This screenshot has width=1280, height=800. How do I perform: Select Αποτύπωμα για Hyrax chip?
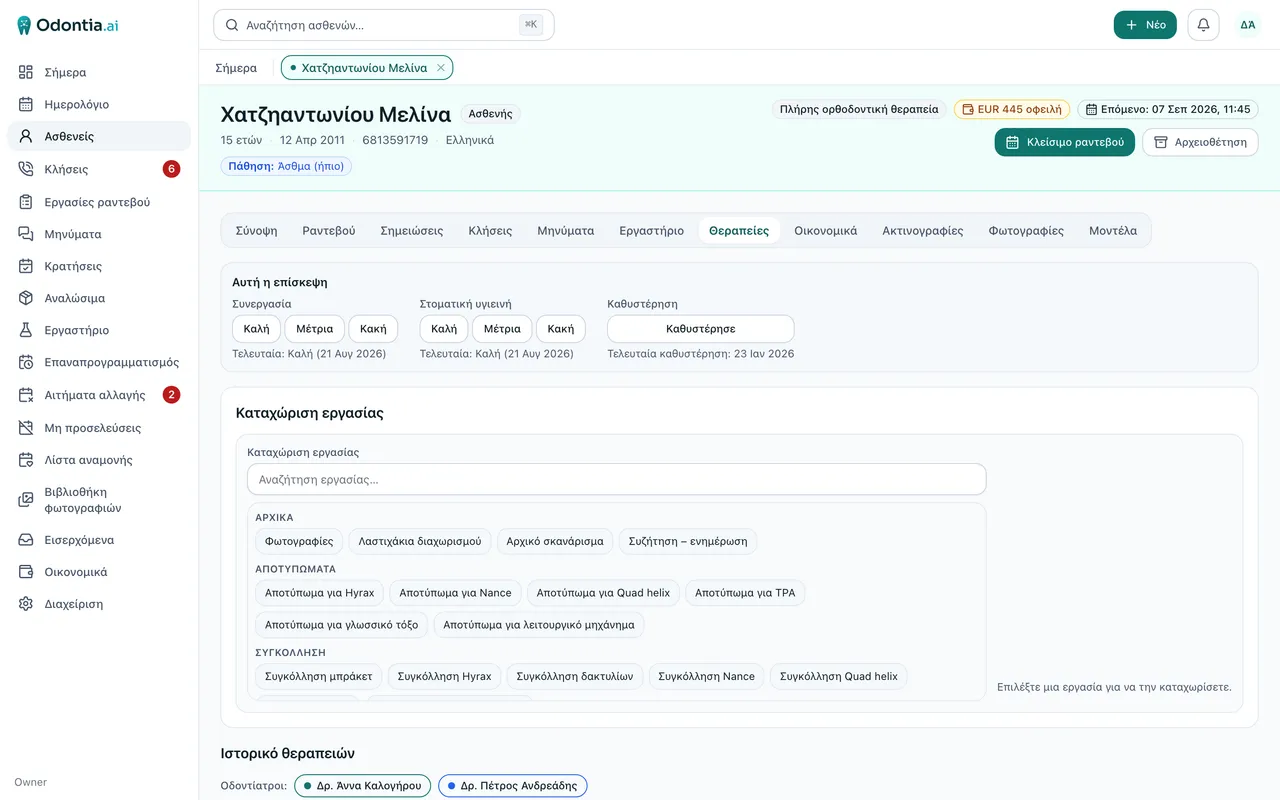(319, 593)
